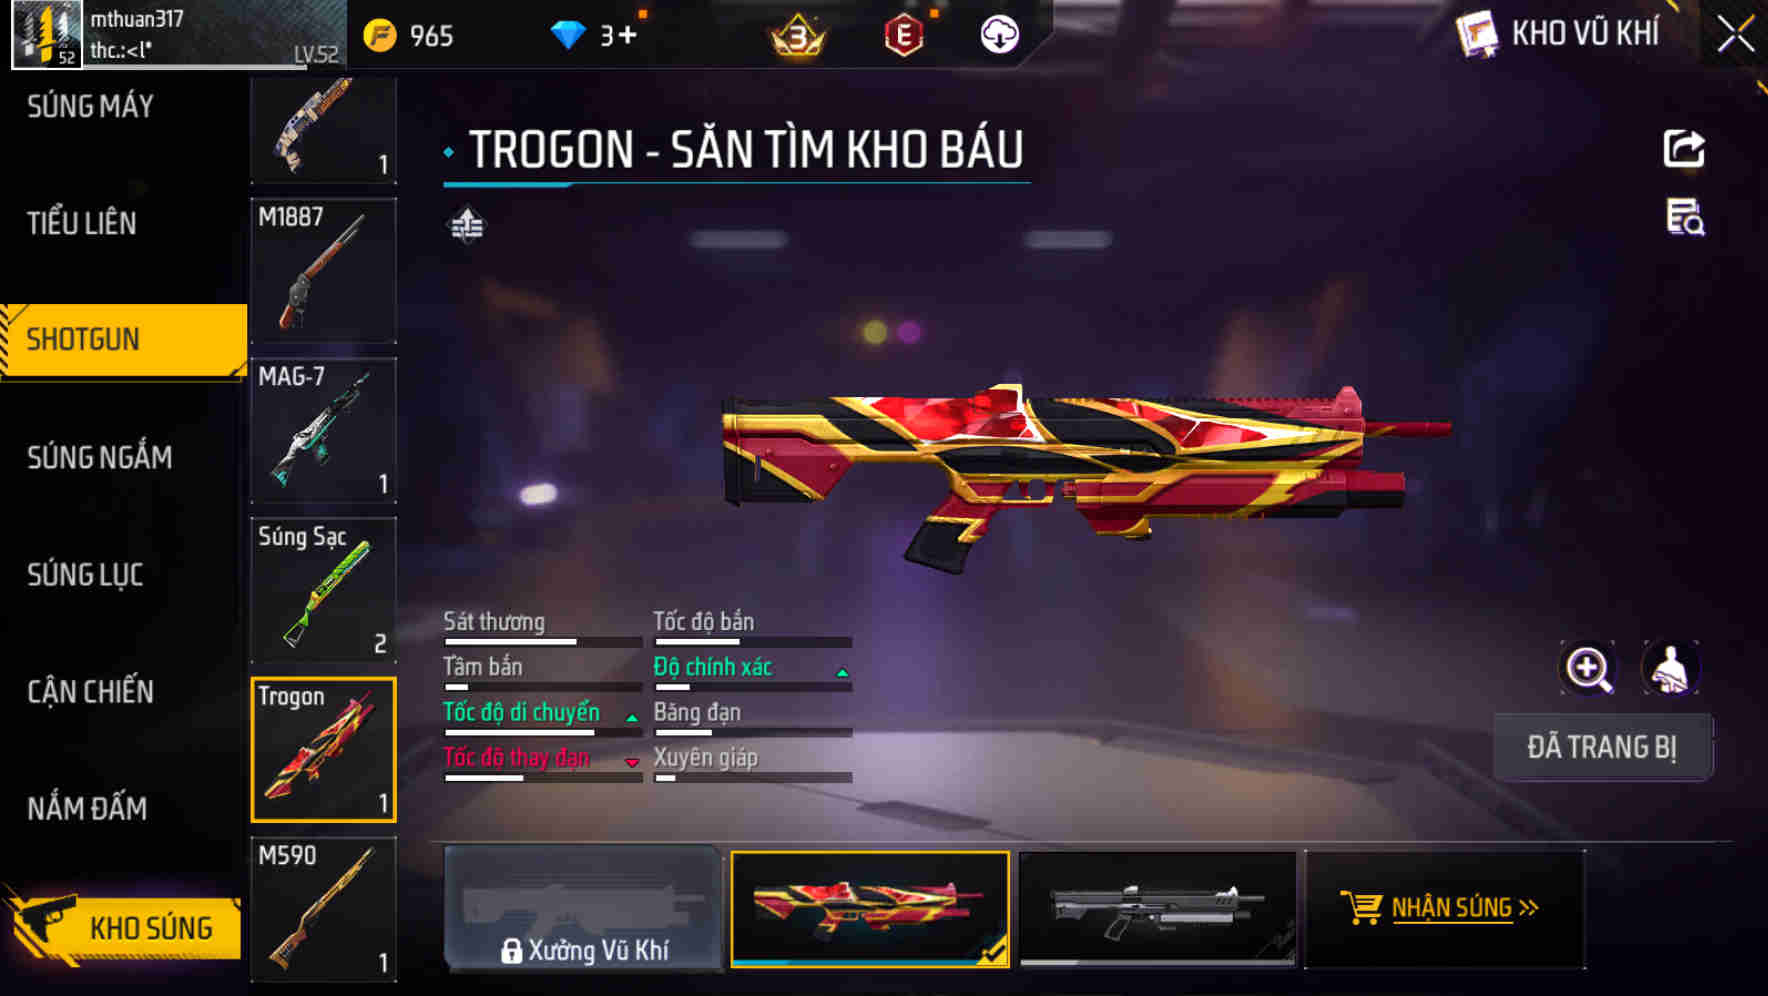Image resolution: width=1768 pixels, height=996 pixels.
Task: Open the TIỂU LIÊN category
Action: 82,223
